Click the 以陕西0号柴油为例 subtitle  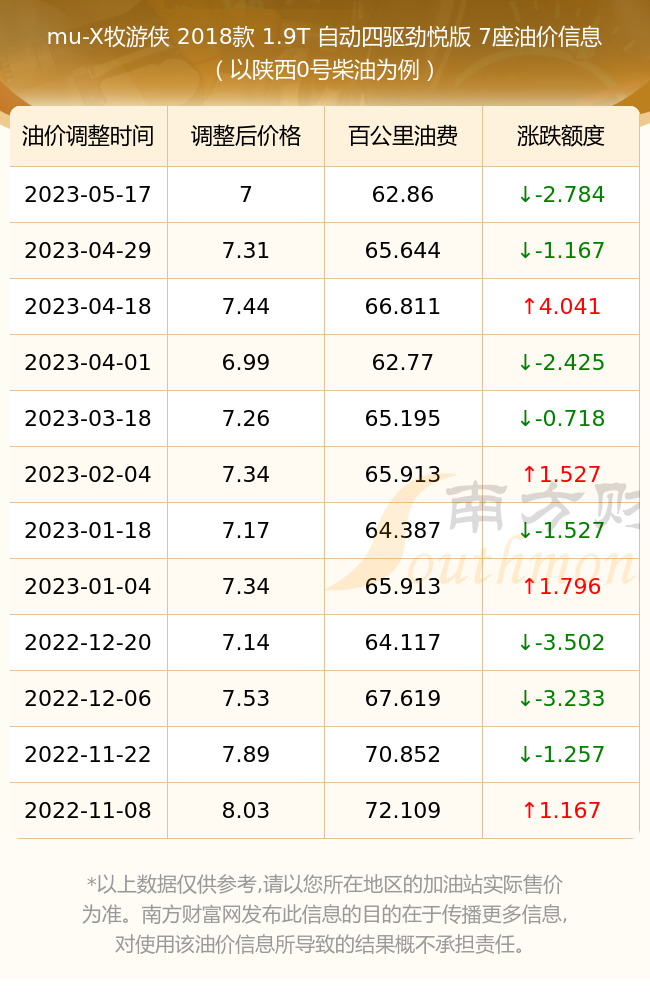(x=325, y=70)
